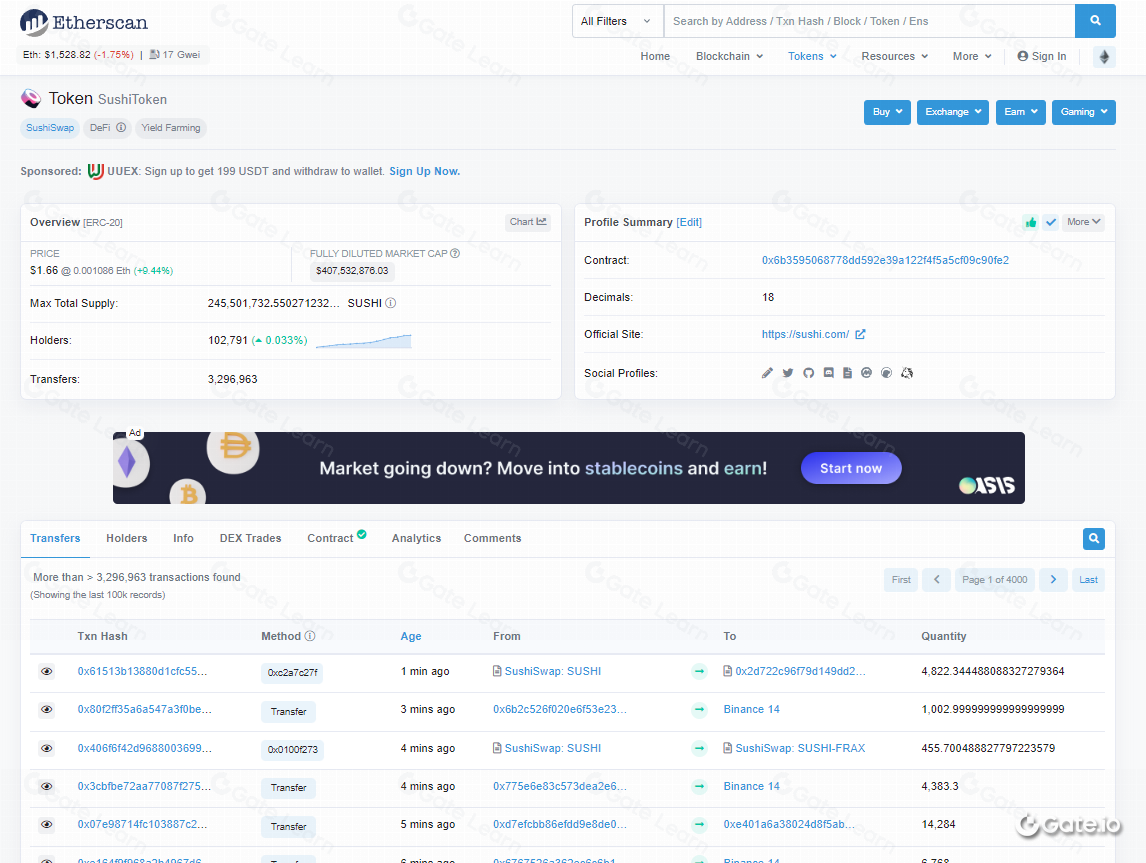
Task: Open the Buy dropdown button
Action: (x=887, y=112)
